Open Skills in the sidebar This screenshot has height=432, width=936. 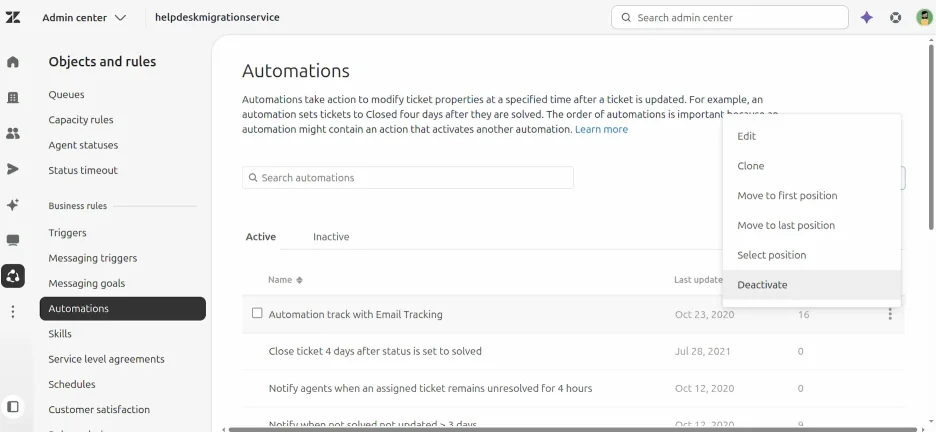tap(60, 334)
